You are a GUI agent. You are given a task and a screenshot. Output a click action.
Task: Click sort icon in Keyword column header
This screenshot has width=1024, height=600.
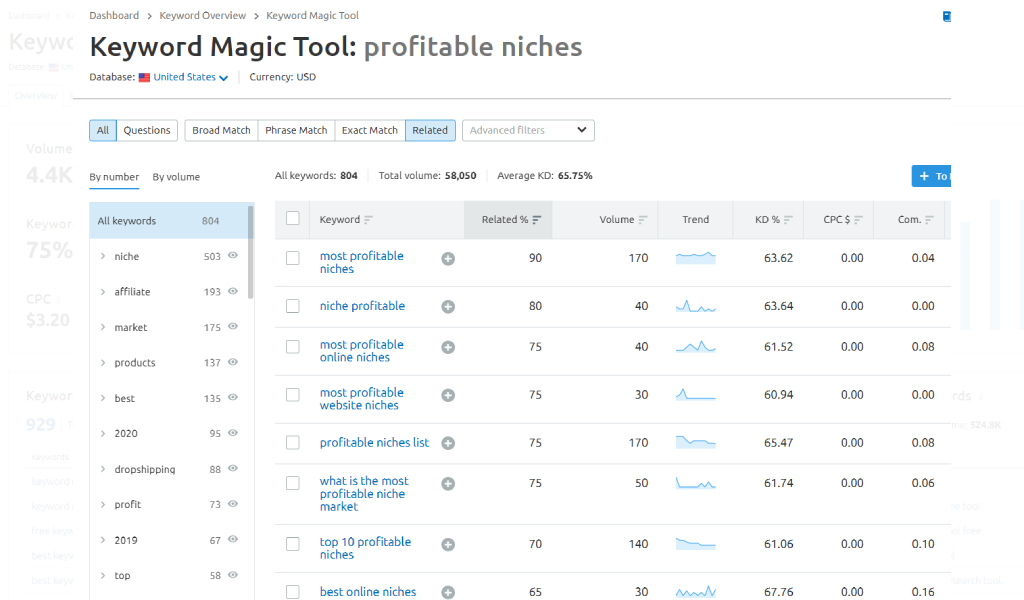point(369,220)
